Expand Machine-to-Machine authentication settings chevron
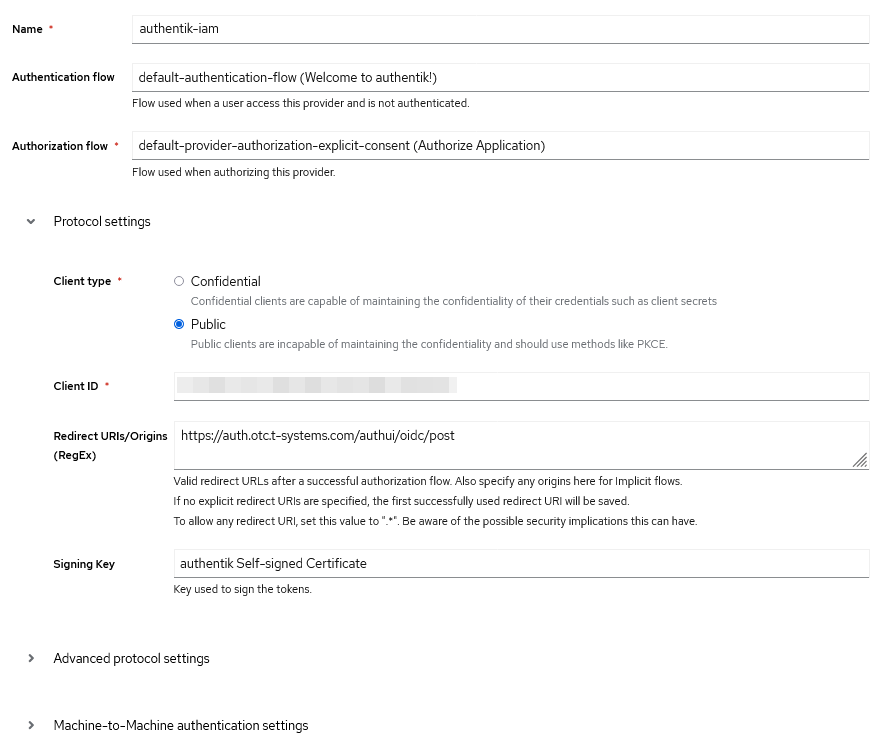The height and width of the screenshot is (753, 885). [31, 725]
